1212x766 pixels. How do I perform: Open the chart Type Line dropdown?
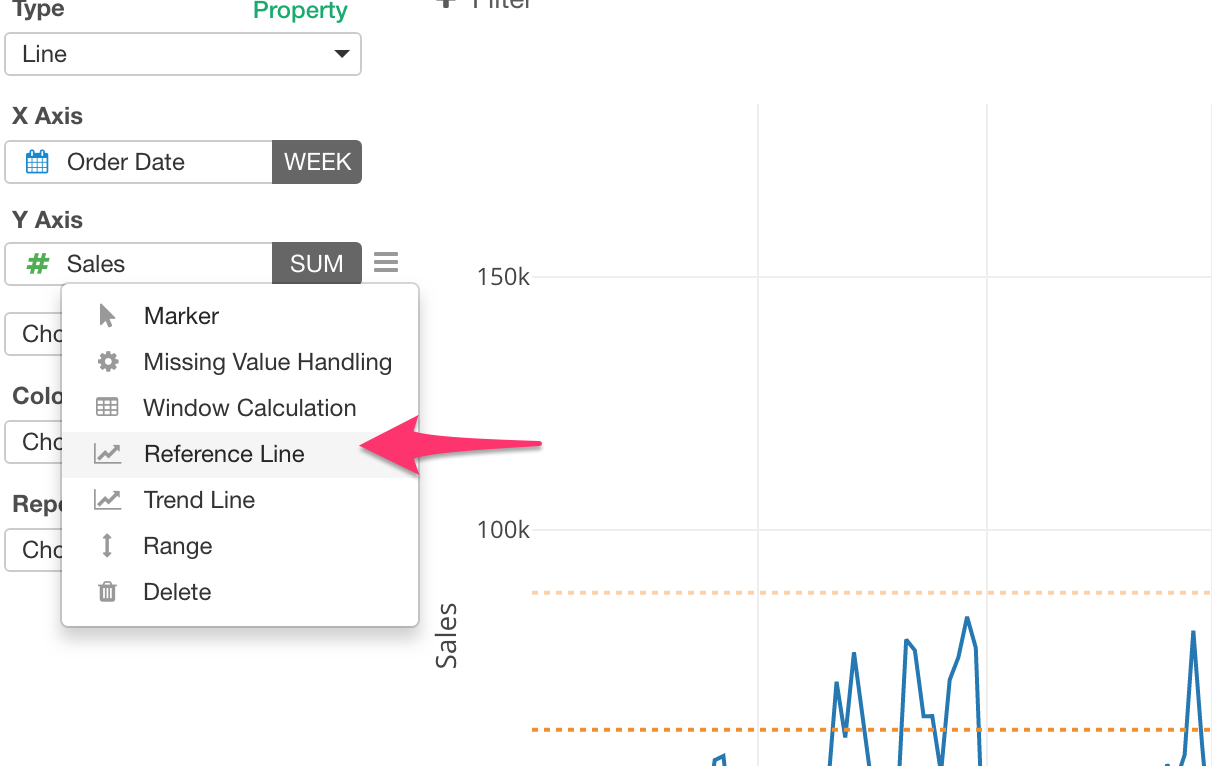183,54
